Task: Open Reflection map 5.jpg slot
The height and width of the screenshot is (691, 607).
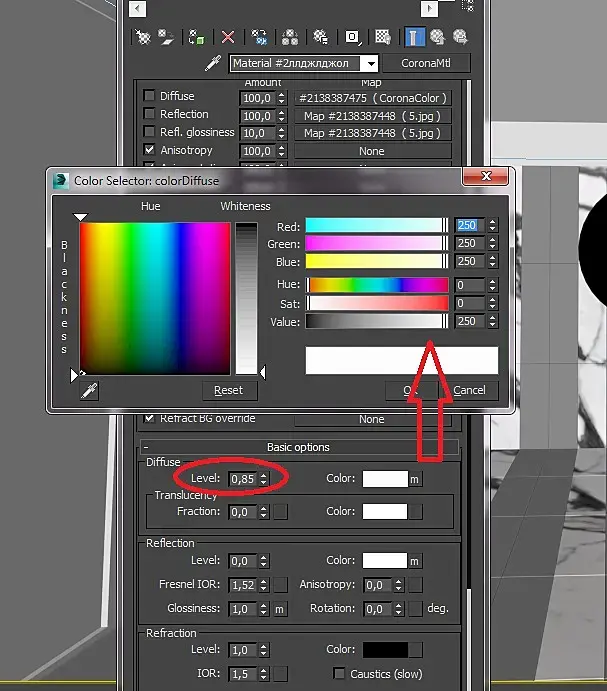Action: [x=373, y=116]
